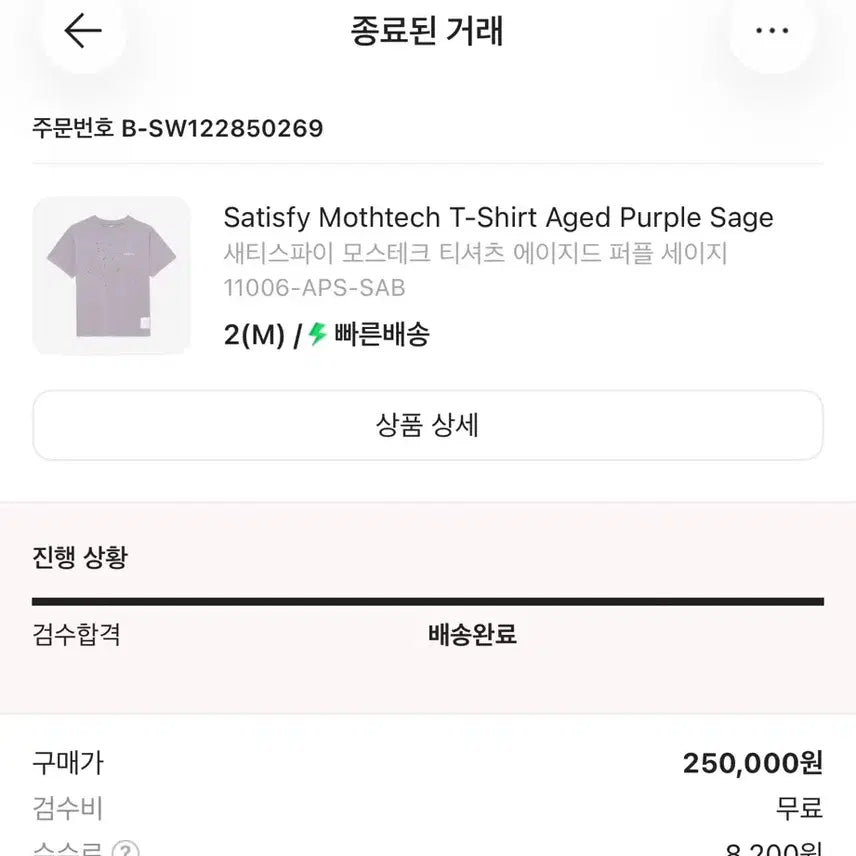856x856 pixels.
Task: Open the three-dot more options menu
Action: point(772,31)
